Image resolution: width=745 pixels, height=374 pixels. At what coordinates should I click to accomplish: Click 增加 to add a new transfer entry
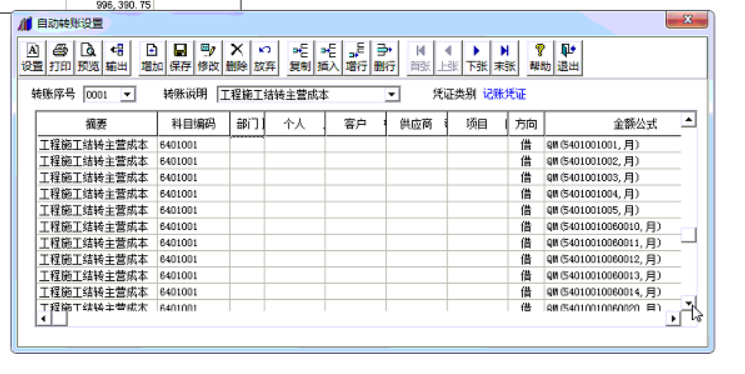pos(152,58)
